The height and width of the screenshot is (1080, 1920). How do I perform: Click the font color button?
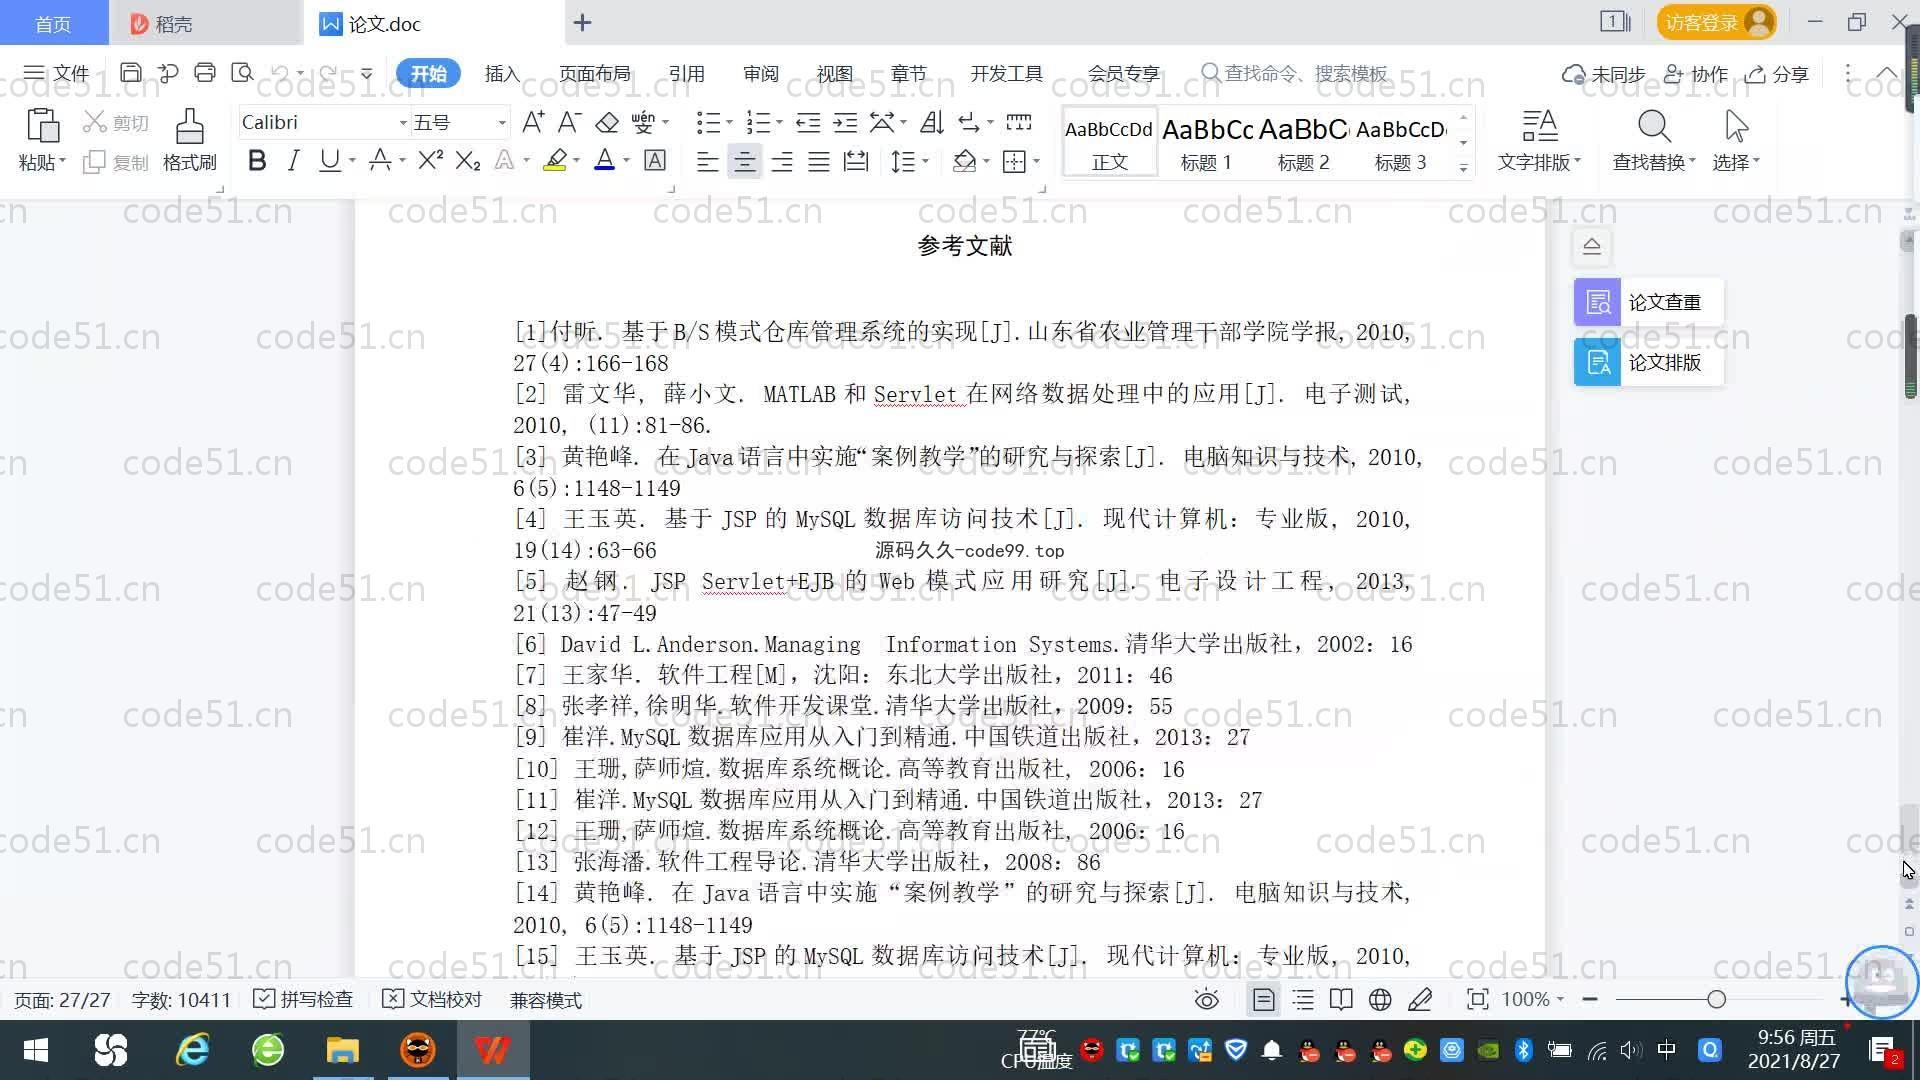(x=604, y=160)
